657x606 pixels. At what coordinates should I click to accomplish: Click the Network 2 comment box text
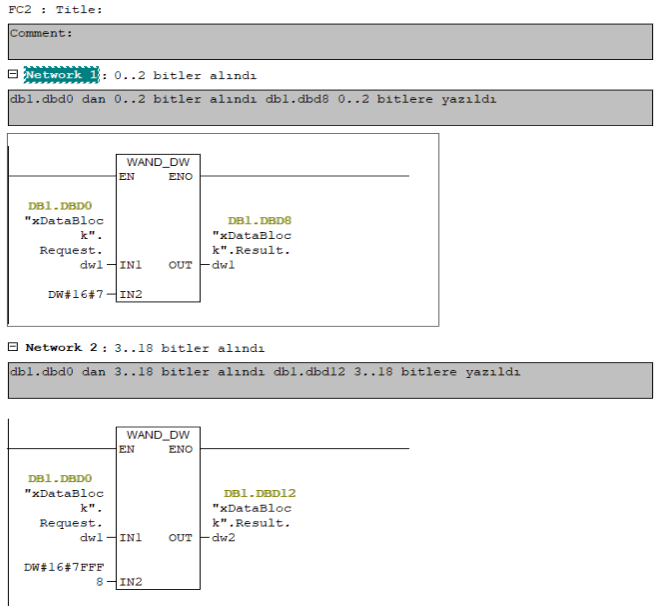click(265, 372)
